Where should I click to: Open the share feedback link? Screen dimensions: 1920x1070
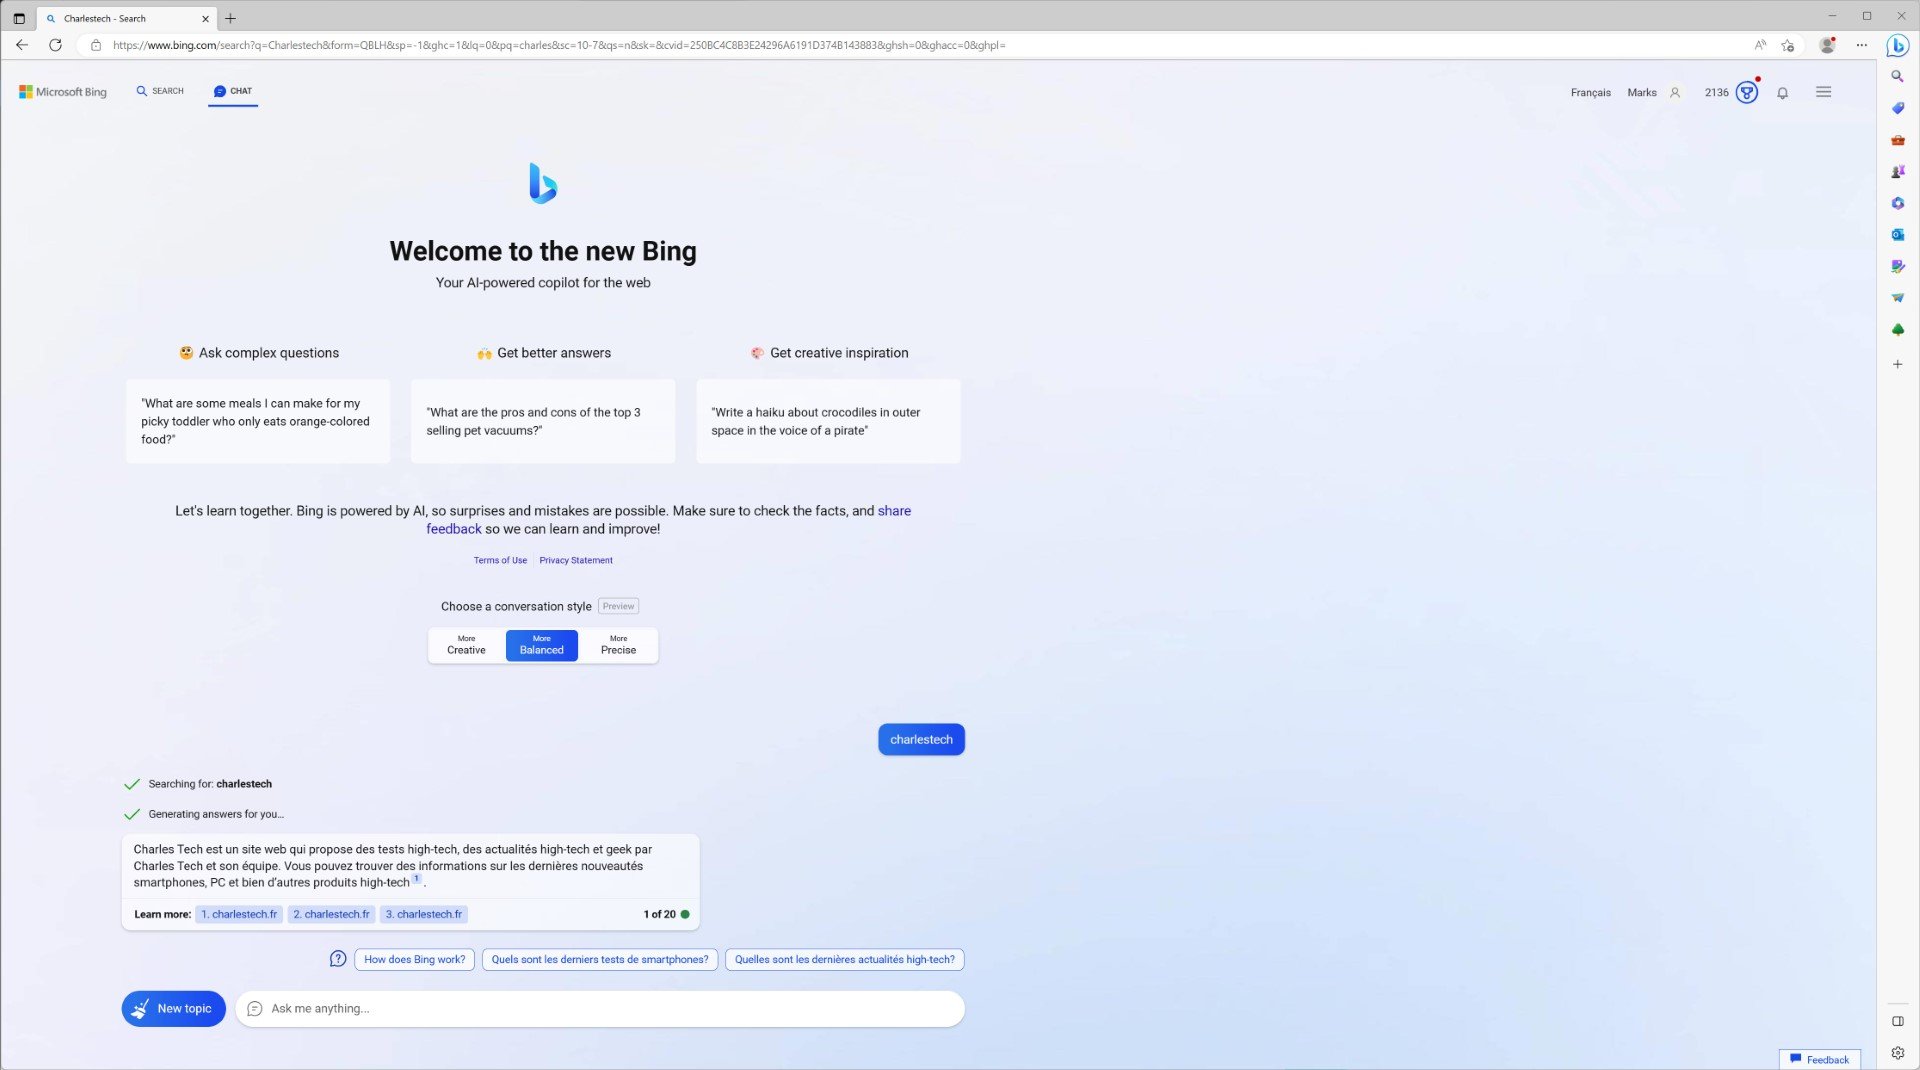(894, 511)
